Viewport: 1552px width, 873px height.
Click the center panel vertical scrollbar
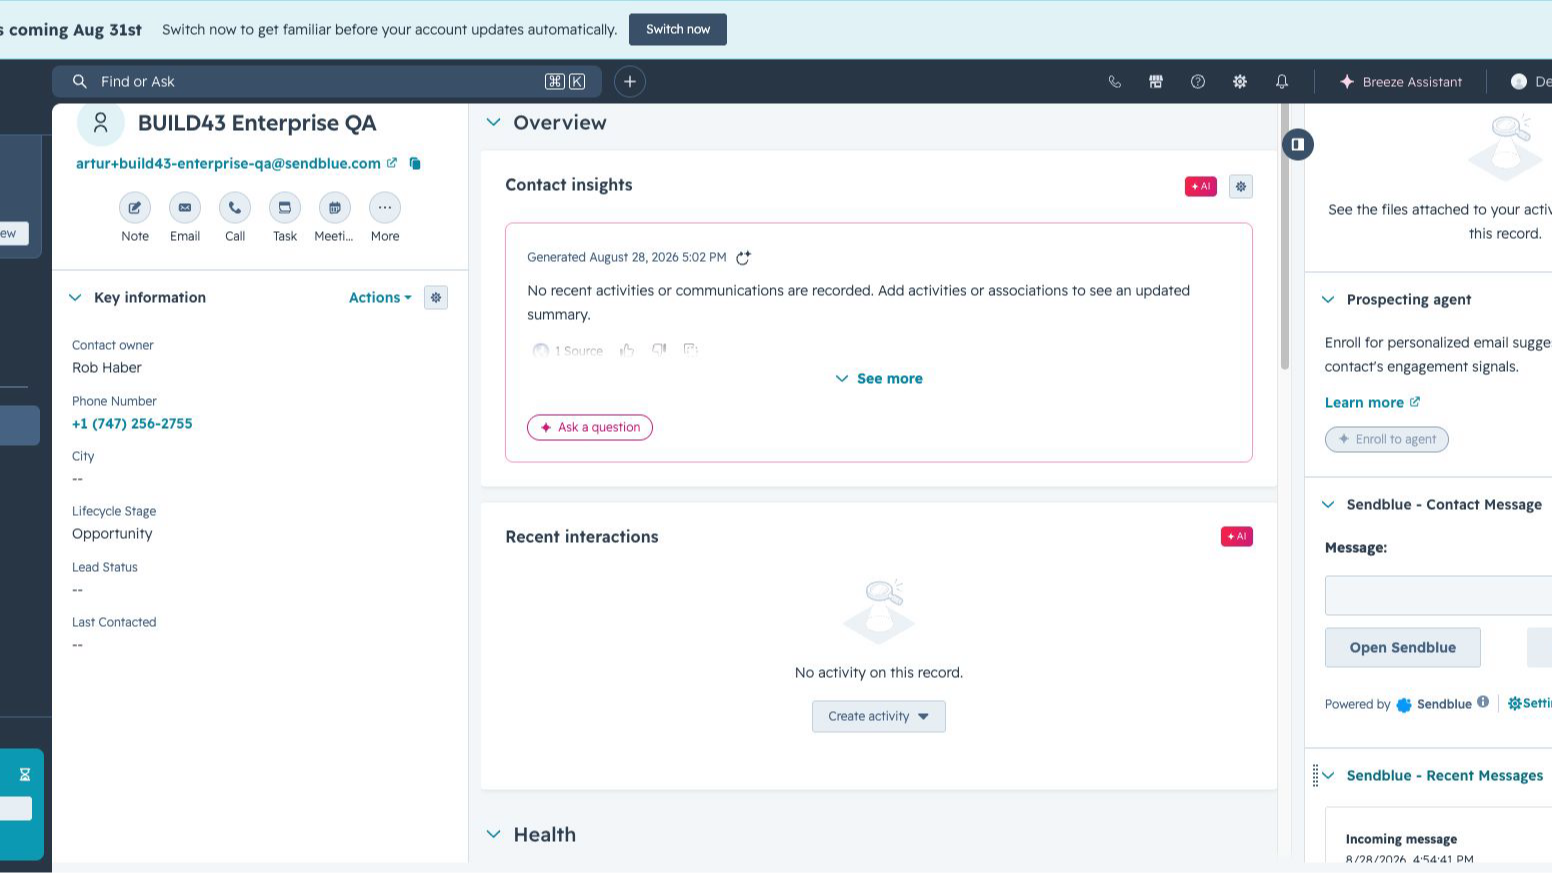click(x=1285, y=237)
